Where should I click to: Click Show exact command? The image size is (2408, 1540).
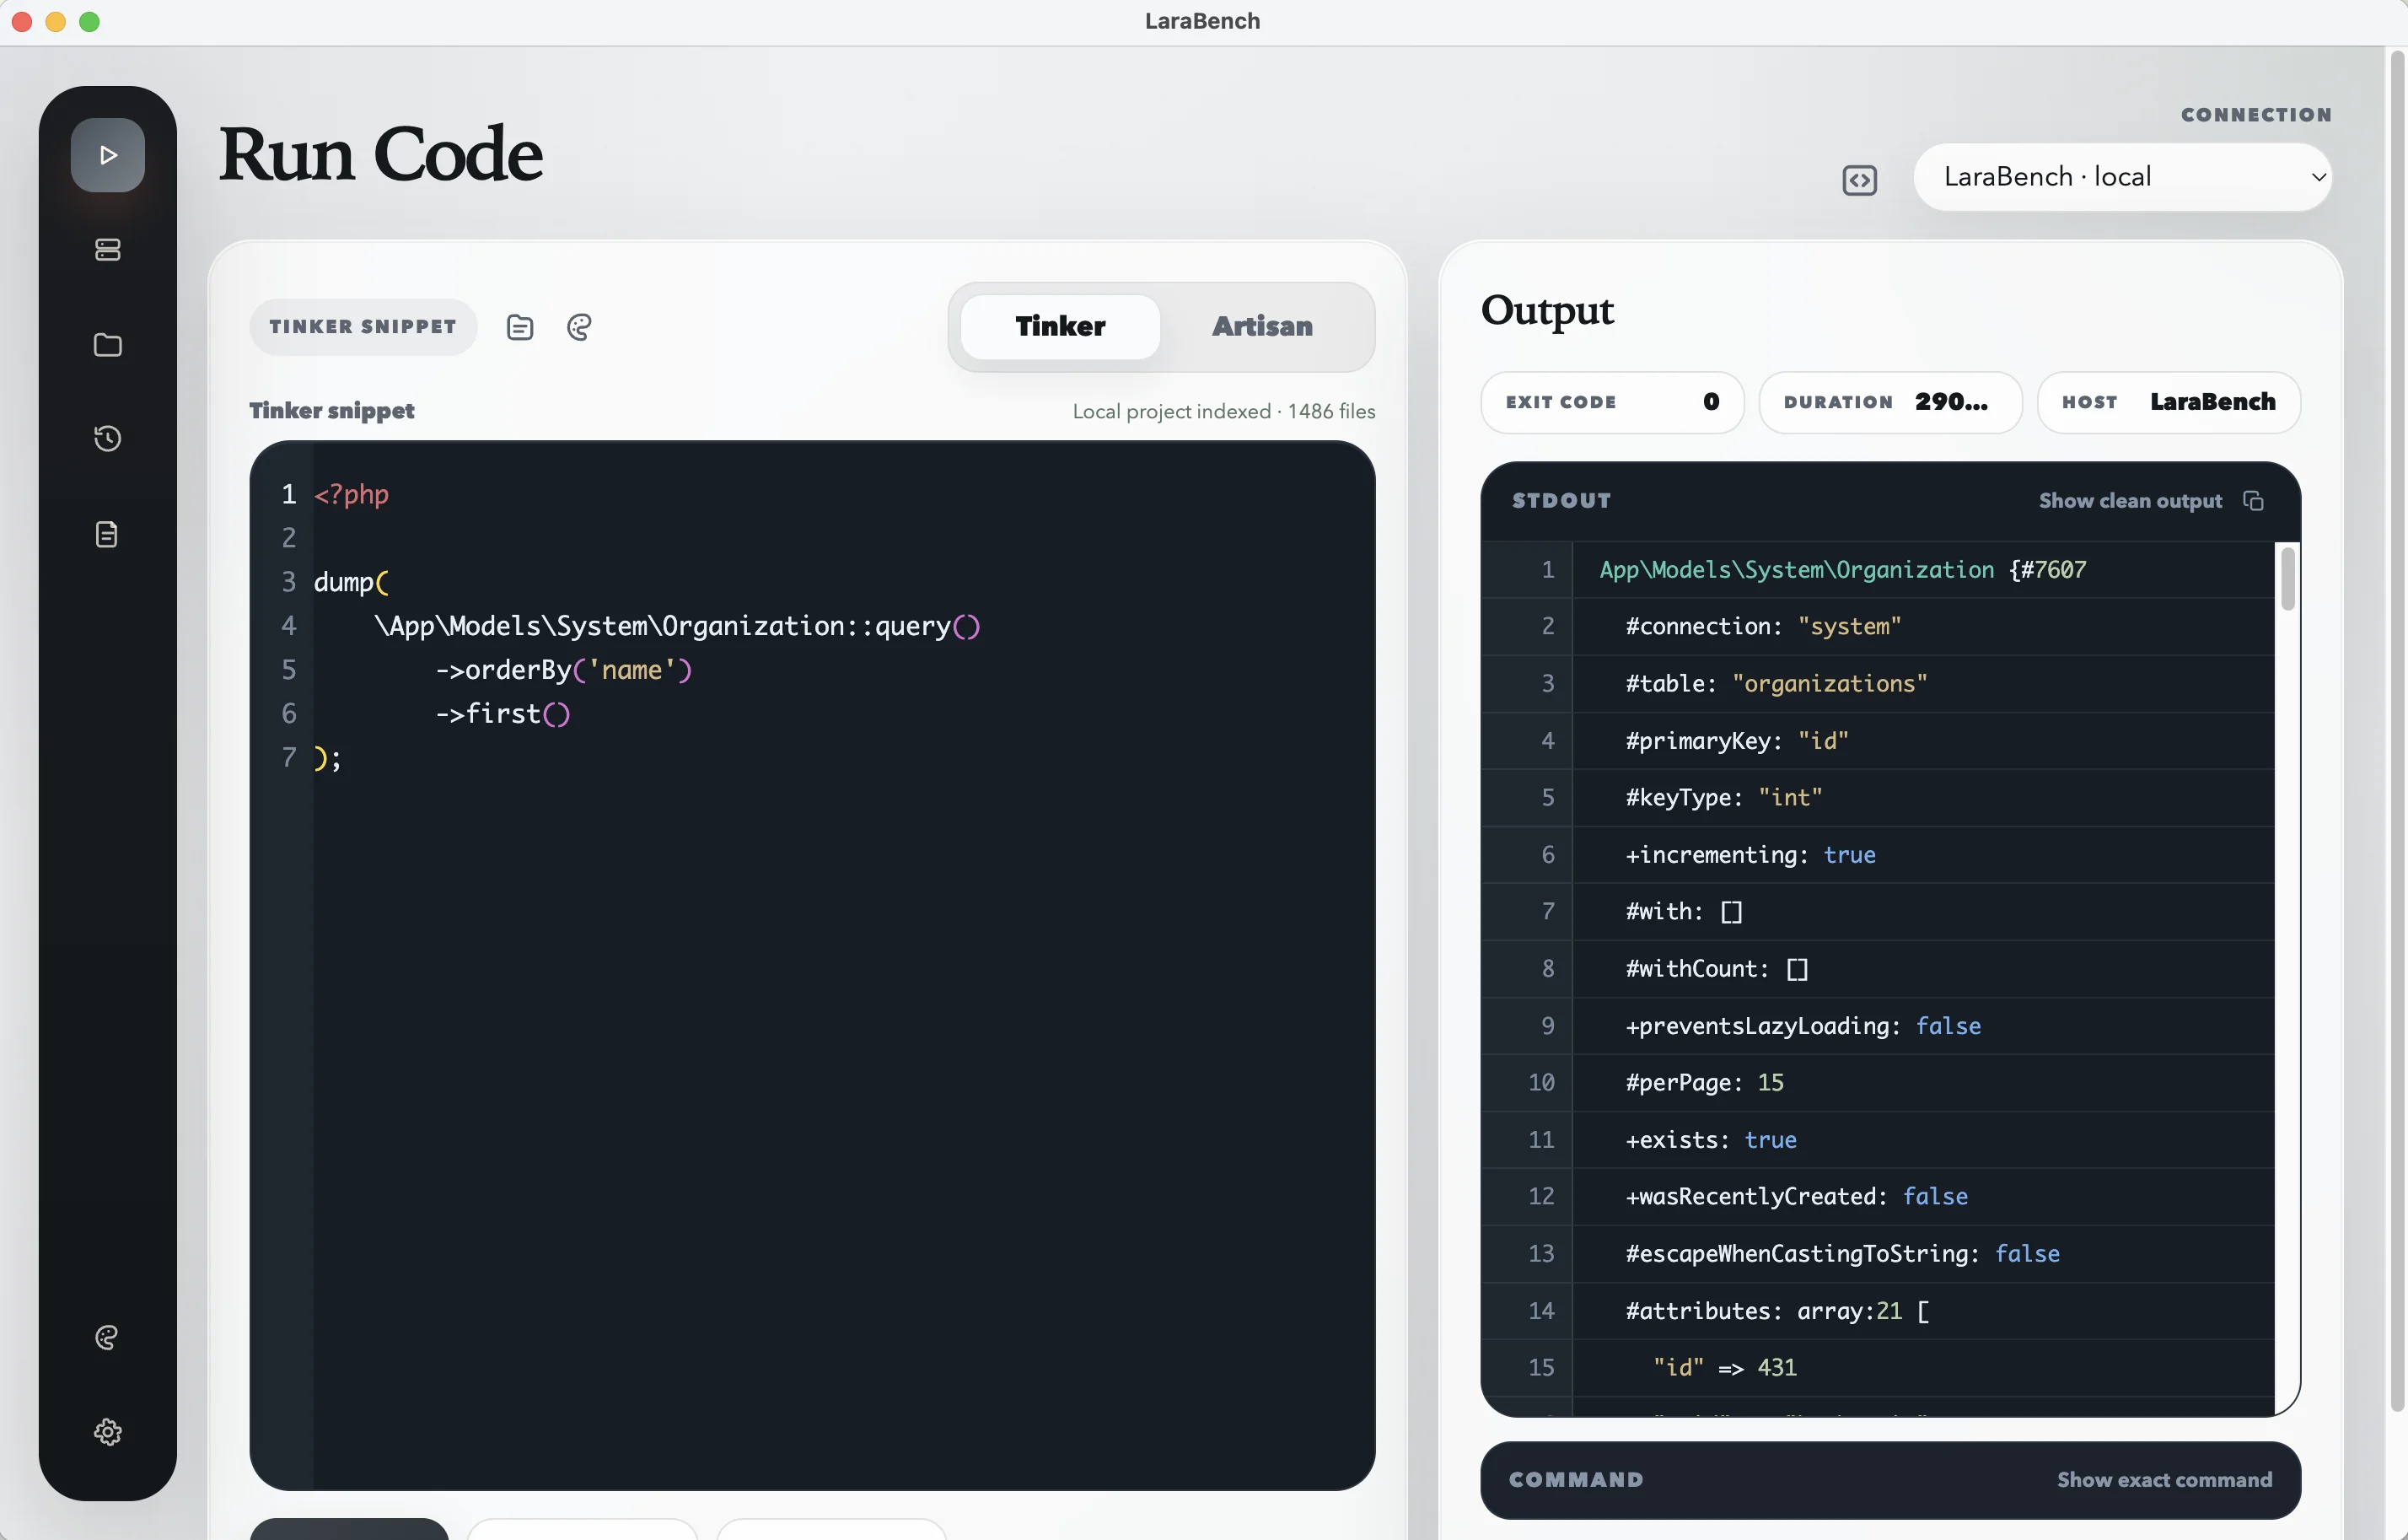click(2164, 1479)
